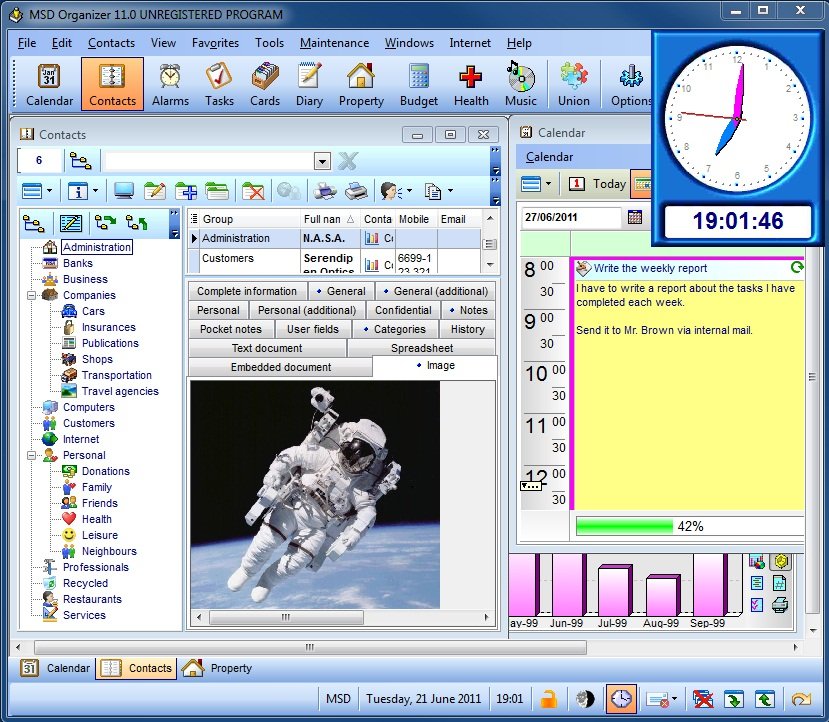
Task: Select the Banks group in tree
Action: (x=78, y=263)
